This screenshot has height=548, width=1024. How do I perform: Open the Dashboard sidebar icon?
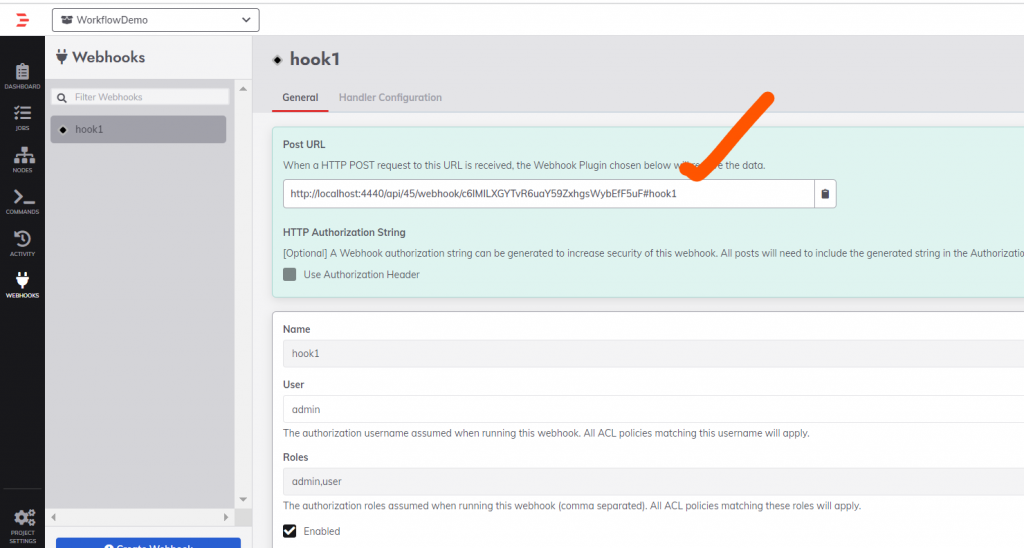[22, 75]
